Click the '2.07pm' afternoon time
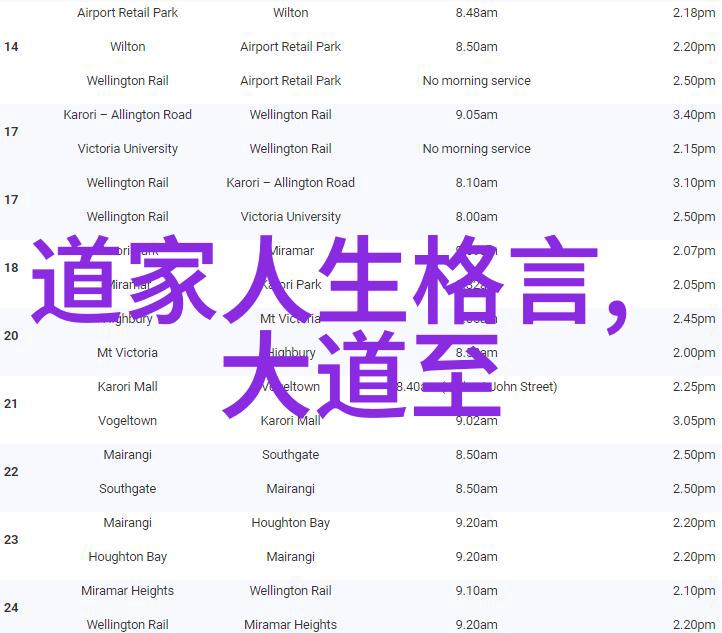 (x=694, y=251)
